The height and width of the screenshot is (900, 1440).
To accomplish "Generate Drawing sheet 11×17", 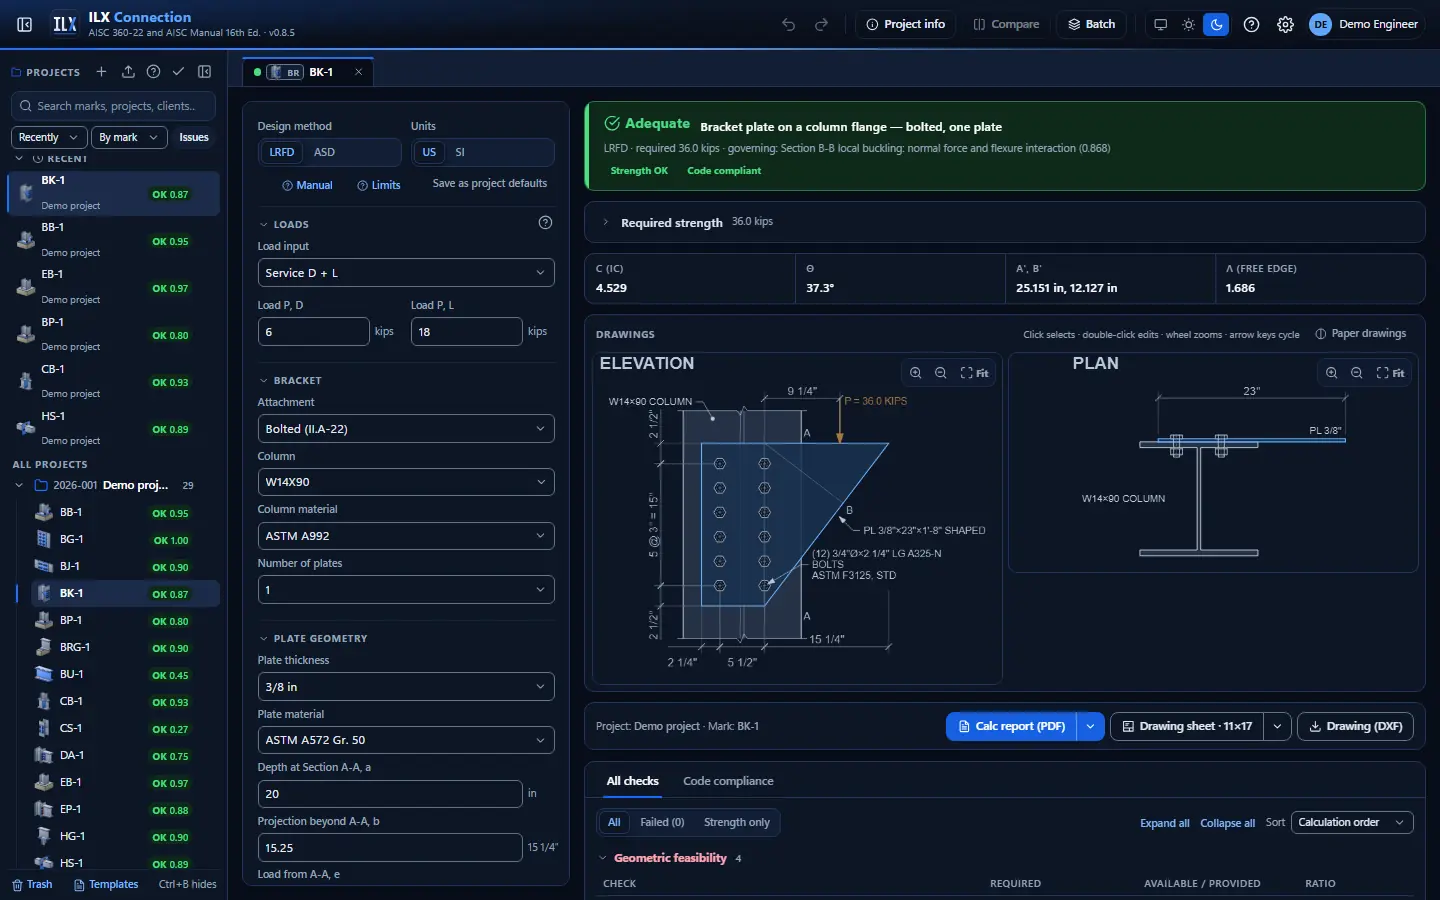I will click(x=1187, y=726).
